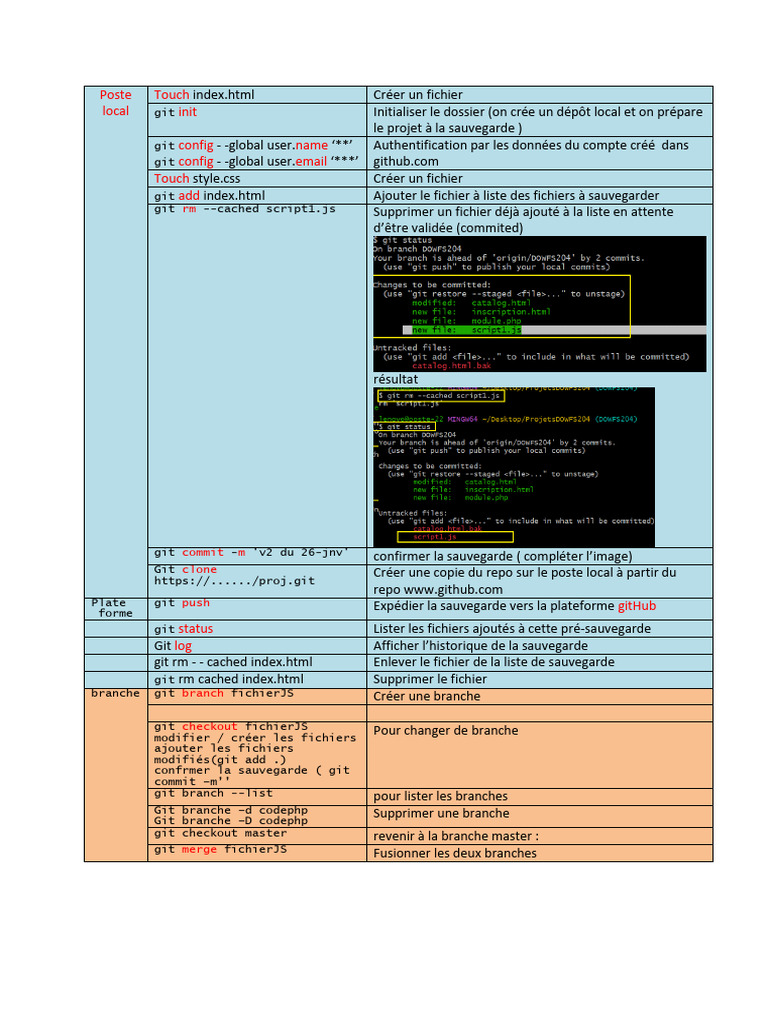Click the first git status terminal screenshot
Viewport: 768px width, 1024px height.
coord(539,304)
